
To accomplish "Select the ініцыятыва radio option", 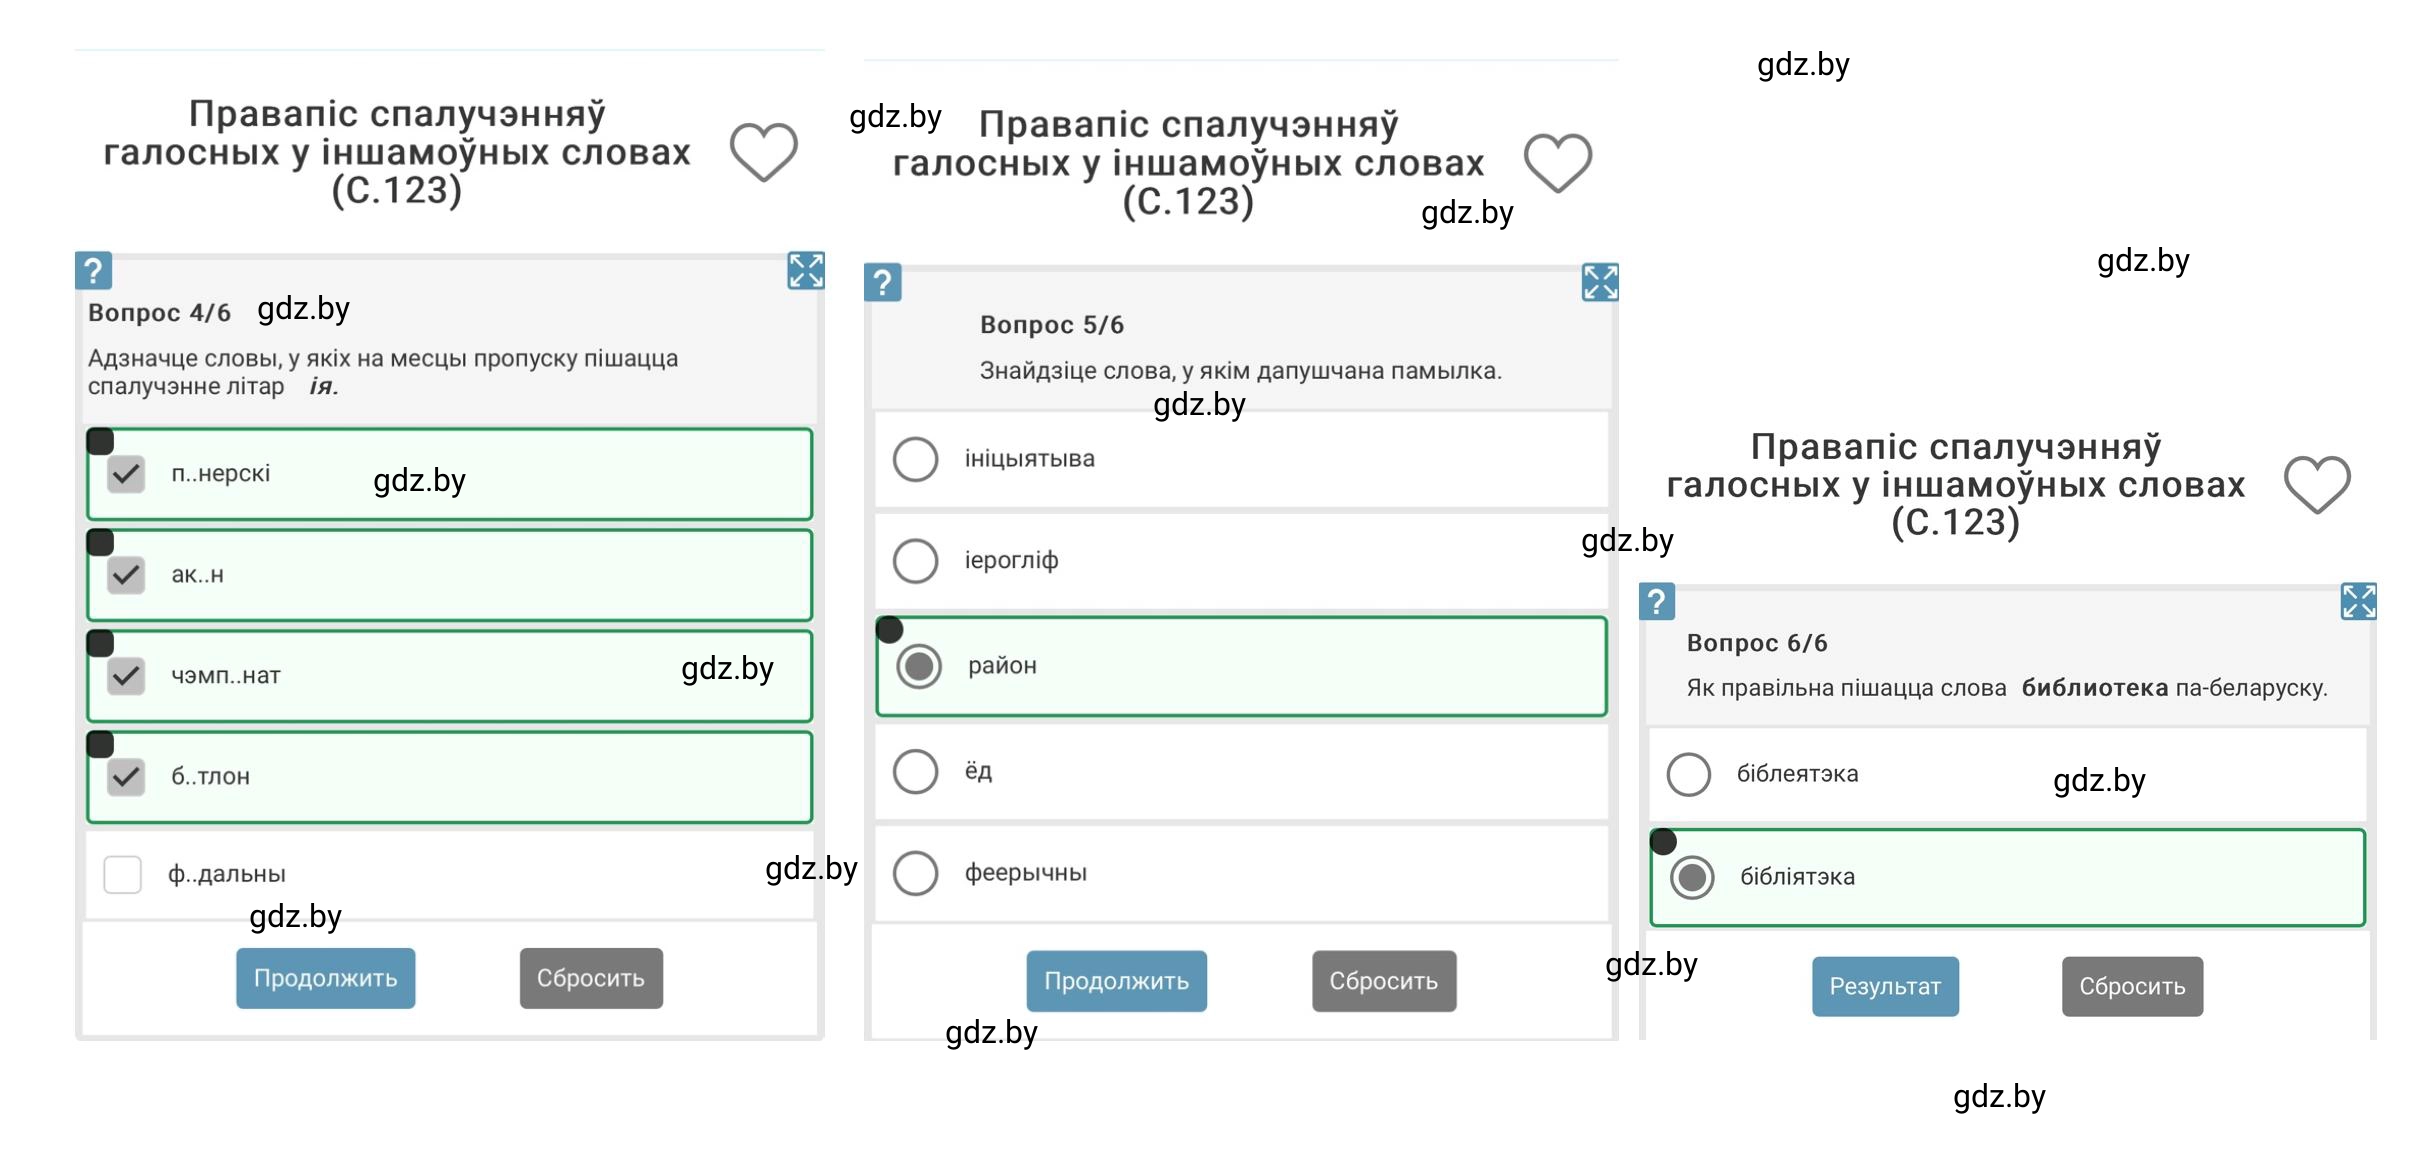I will click(915, 459).
